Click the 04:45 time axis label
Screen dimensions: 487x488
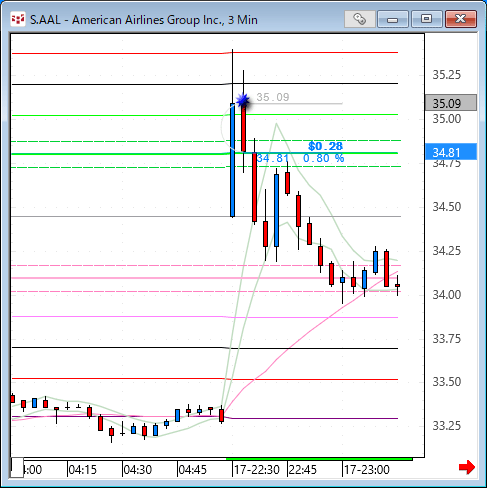click(x=192, y=470)
